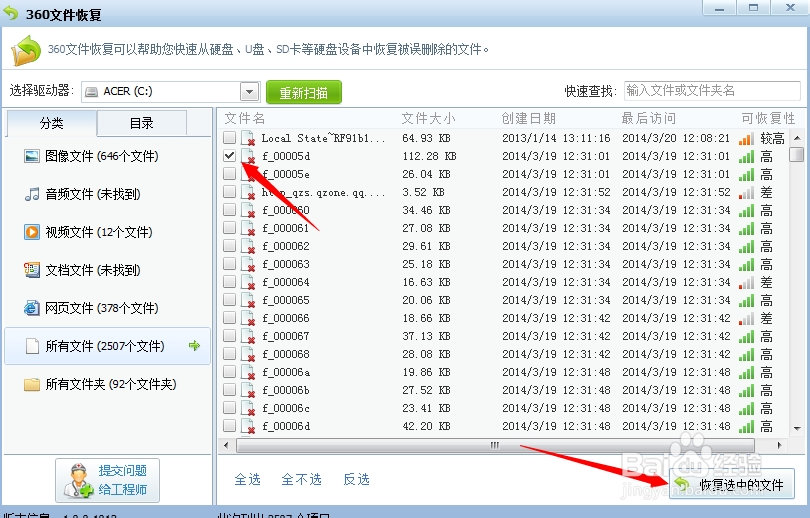Select the checkbox for f_000061
810x518 pixels.
point(229,227)
